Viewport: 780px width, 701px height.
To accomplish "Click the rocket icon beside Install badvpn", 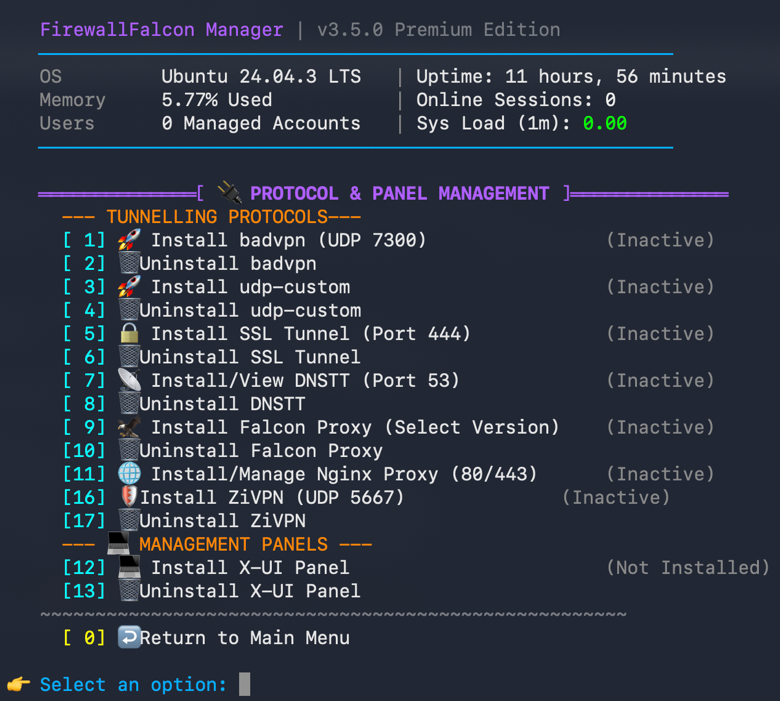I will (x=129, y=240).
